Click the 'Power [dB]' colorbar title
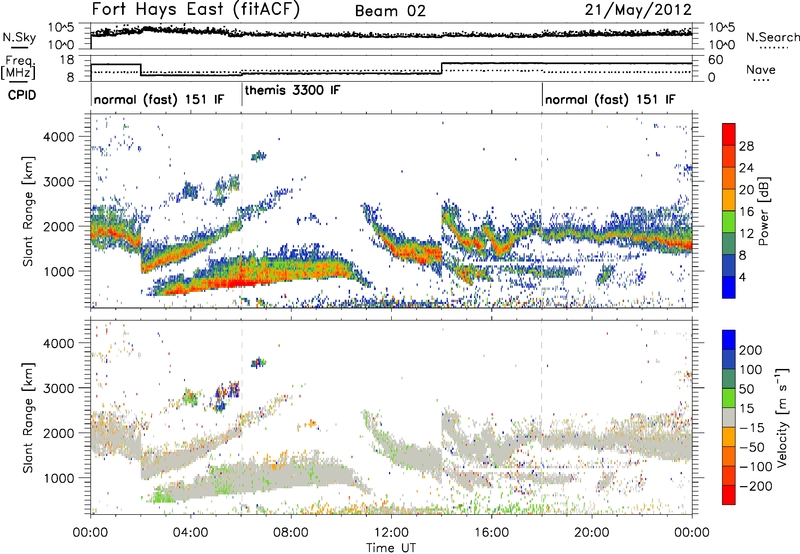The image size is (800, 554). (763, 211)
